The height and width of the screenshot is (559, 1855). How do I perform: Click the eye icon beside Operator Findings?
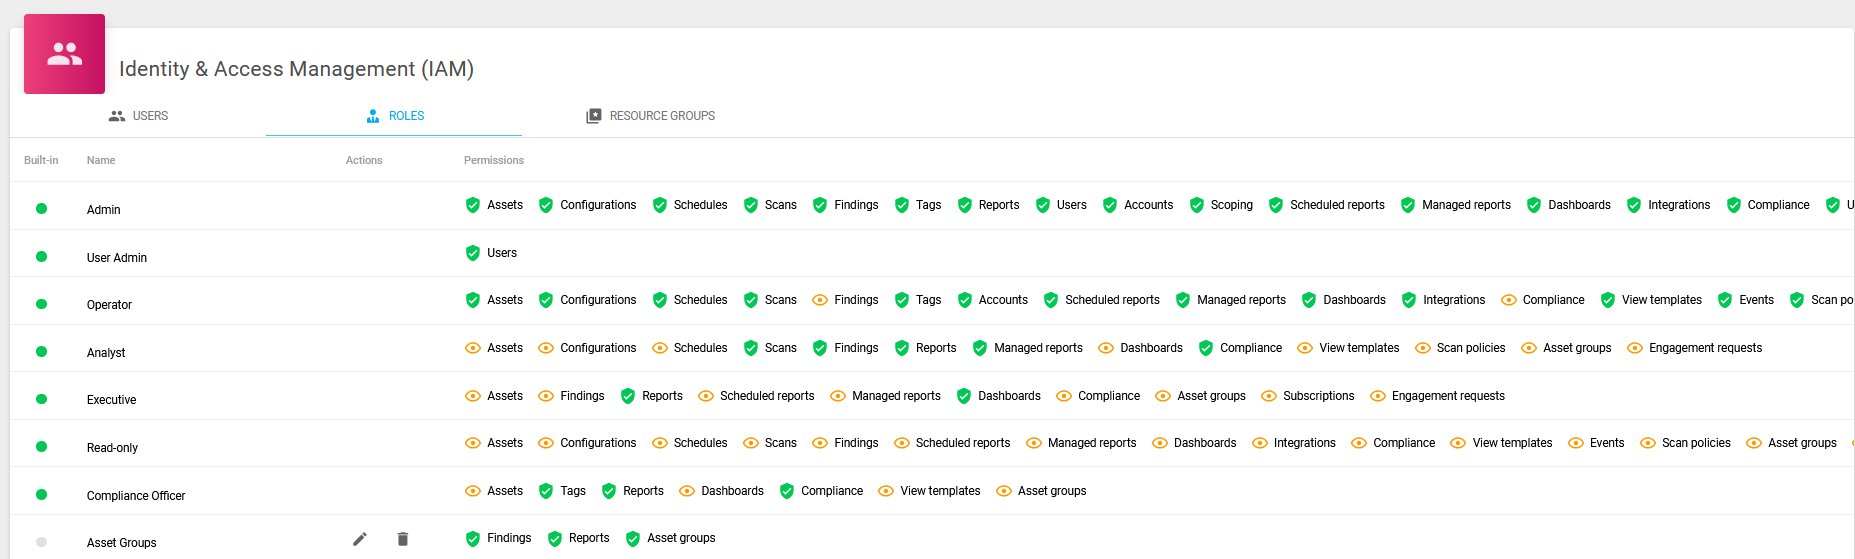coord(820,300)
